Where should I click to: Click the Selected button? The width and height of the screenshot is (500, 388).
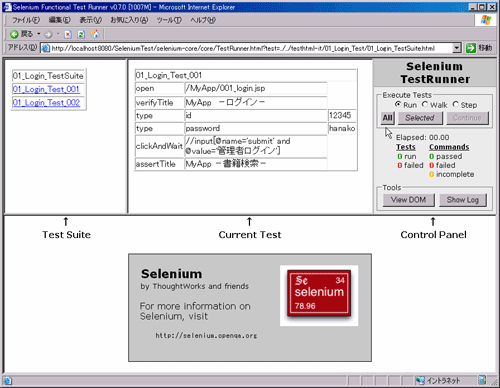[420, 118]
